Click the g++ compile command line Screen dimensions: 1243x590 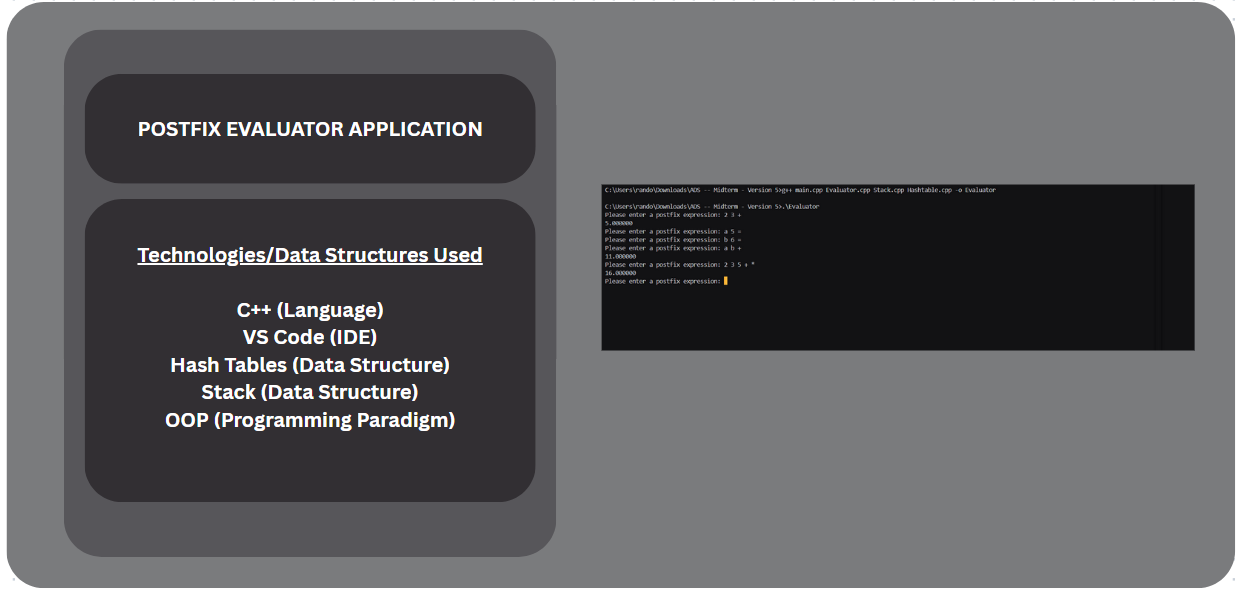[800, 190]
